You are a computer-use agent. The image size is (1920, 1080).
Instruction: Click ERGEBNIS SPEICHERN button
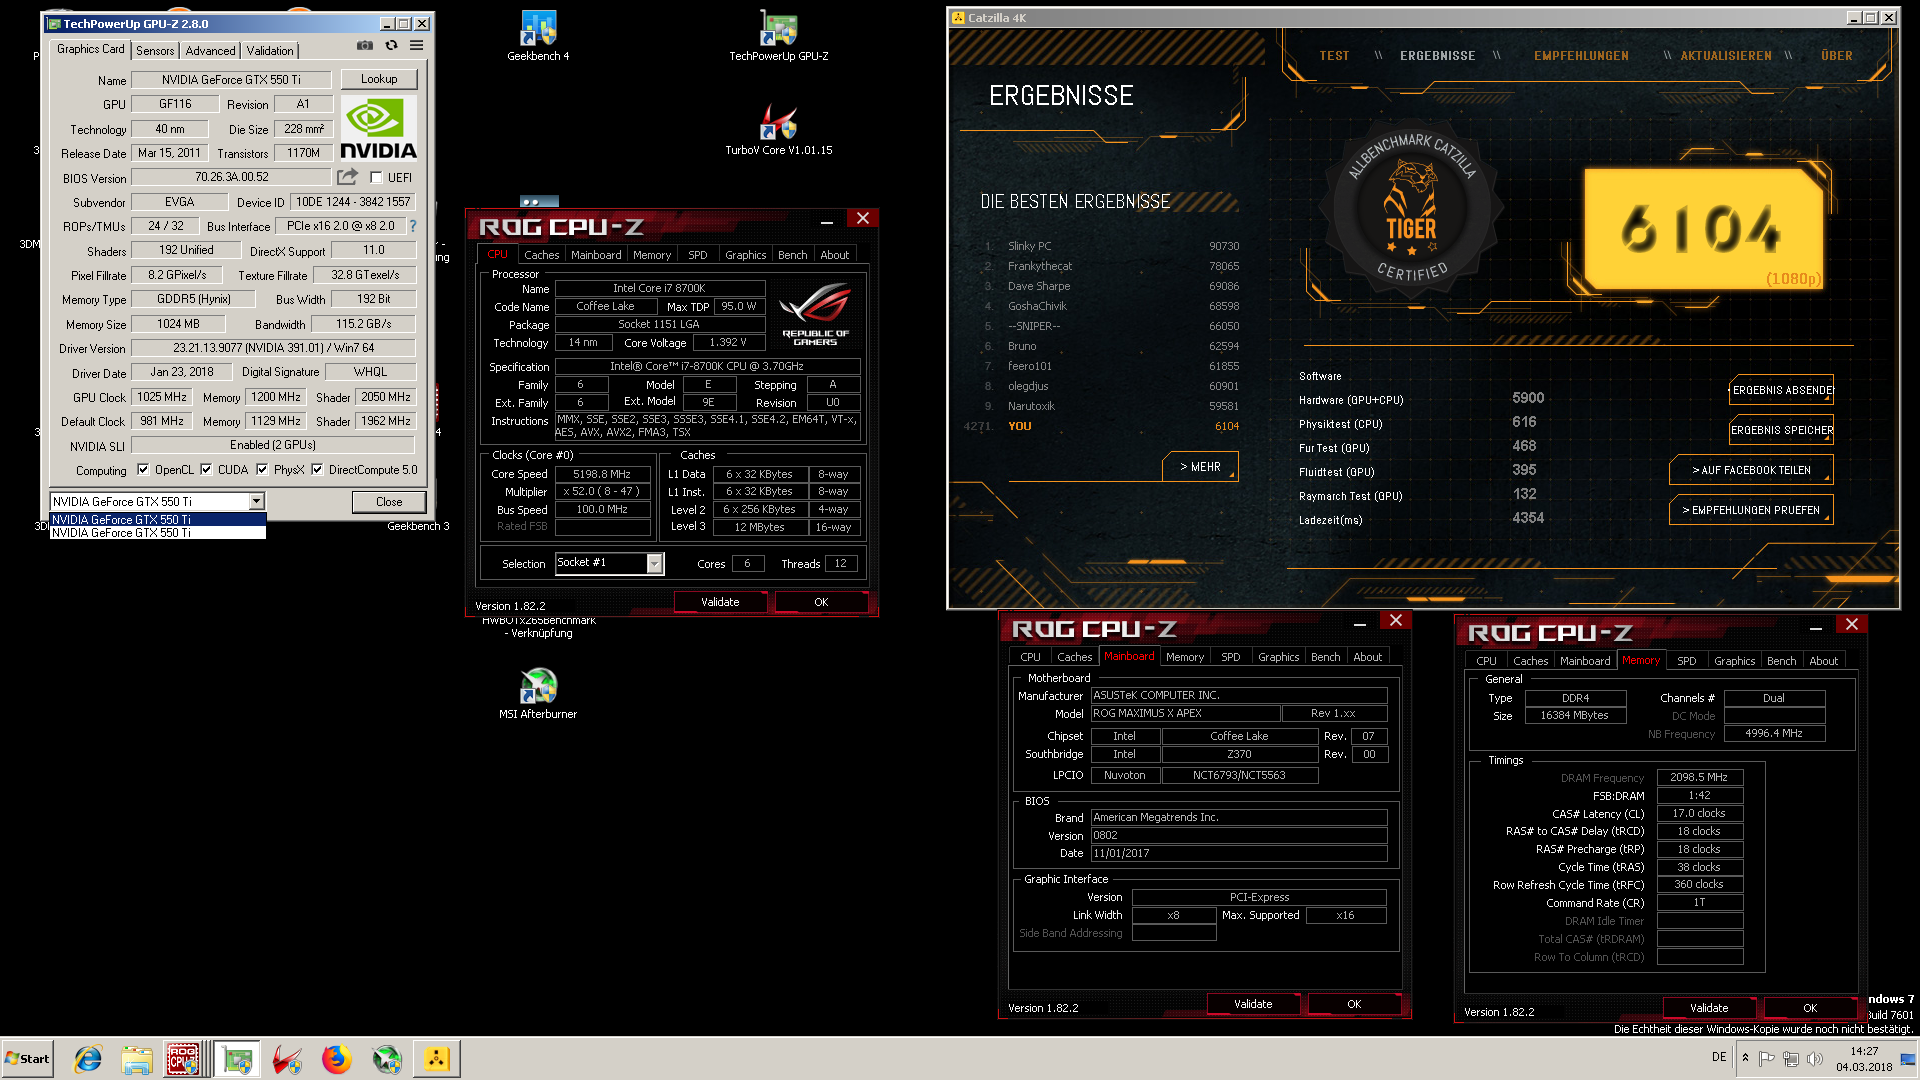click(1782, 430)
